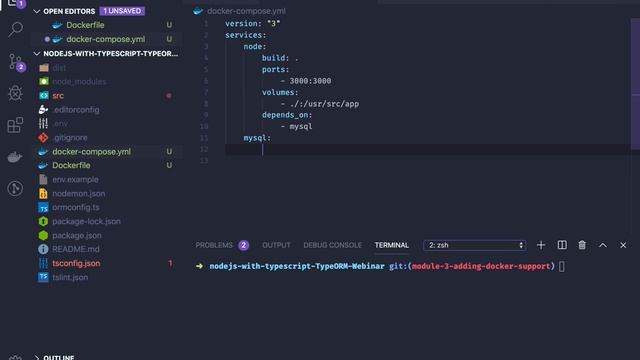Click the '- 3000:3000' port mapping text
This screenshot has height=360, width=640.
tap(306, 81)
